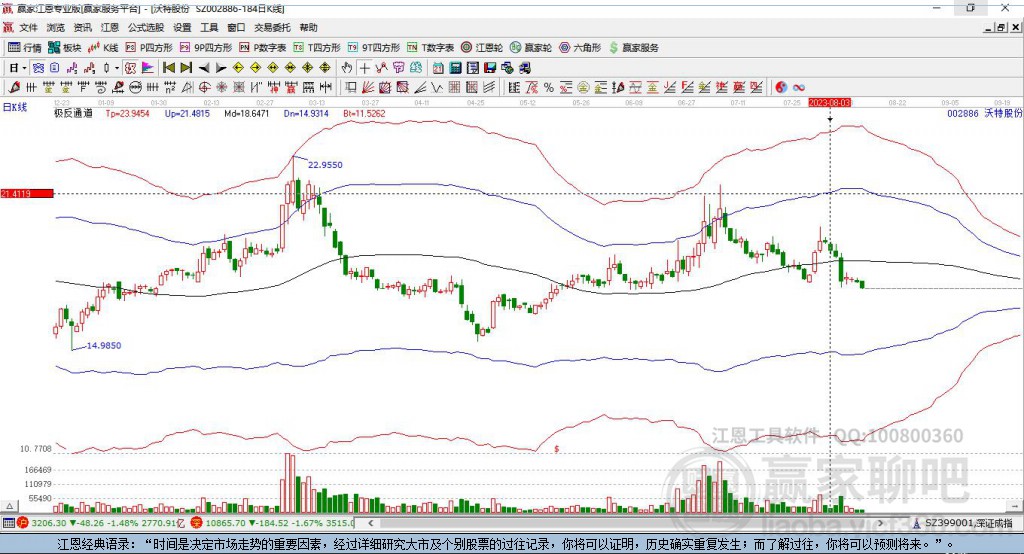Click the 2023-08-03 date marker
This screenshot has height=554, width=1024.
(x=829, y=103)
